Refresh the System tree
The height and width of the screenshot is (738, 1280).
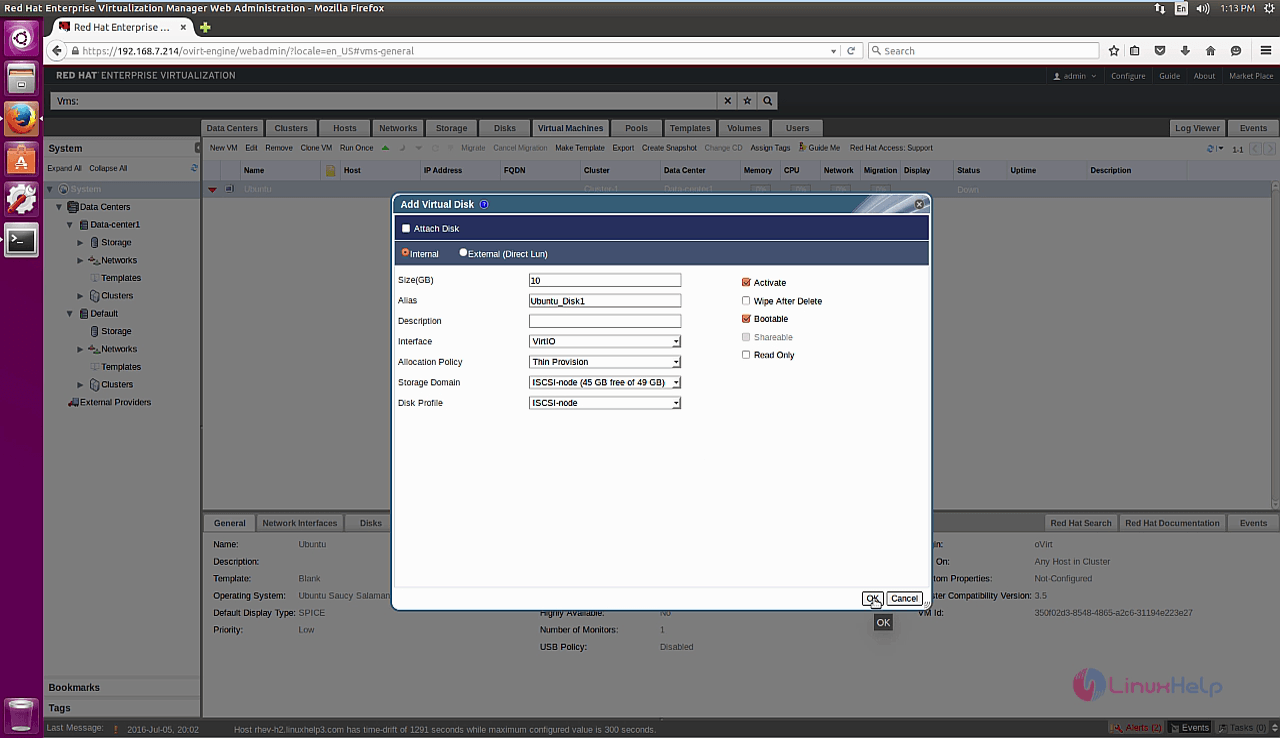pyautogui.click(x=195, y=168)
